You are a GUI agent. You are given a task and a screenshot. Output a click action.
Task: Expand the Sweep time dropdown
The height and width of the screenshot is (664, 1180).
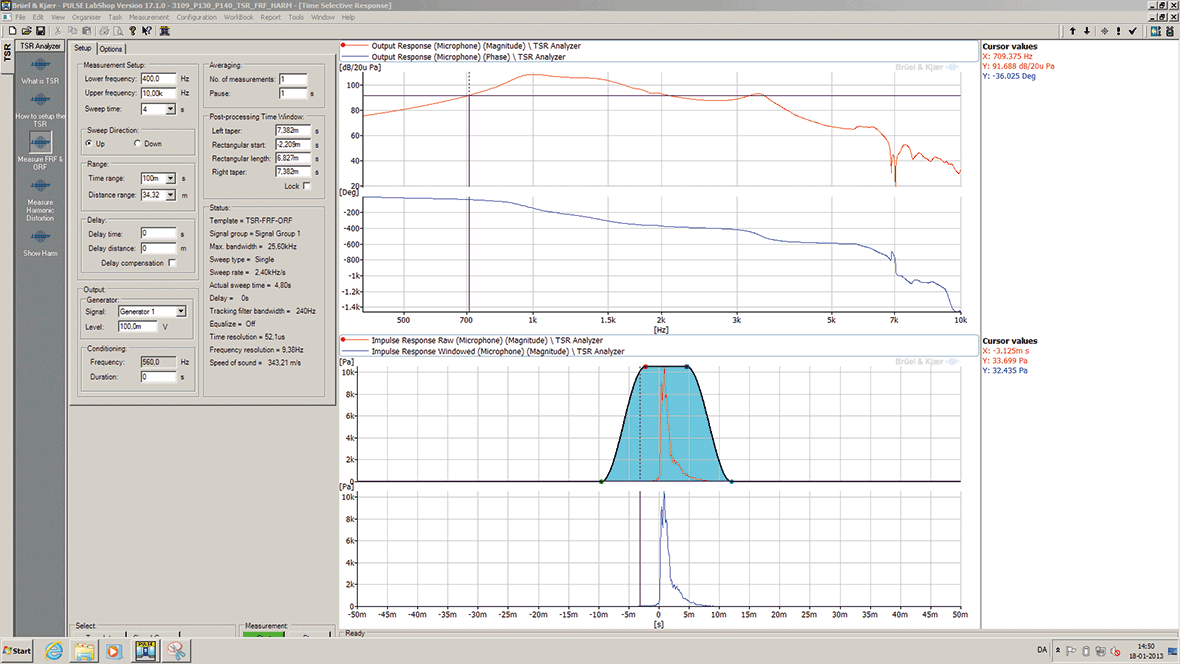coord(168,109)
